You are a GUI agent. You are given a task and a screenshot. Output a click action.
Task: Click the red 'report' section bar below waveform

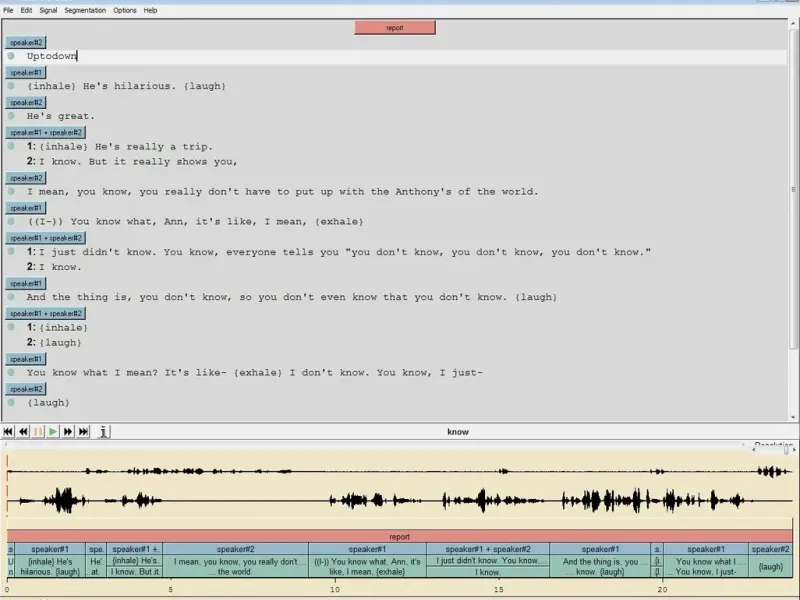[399, 537]
